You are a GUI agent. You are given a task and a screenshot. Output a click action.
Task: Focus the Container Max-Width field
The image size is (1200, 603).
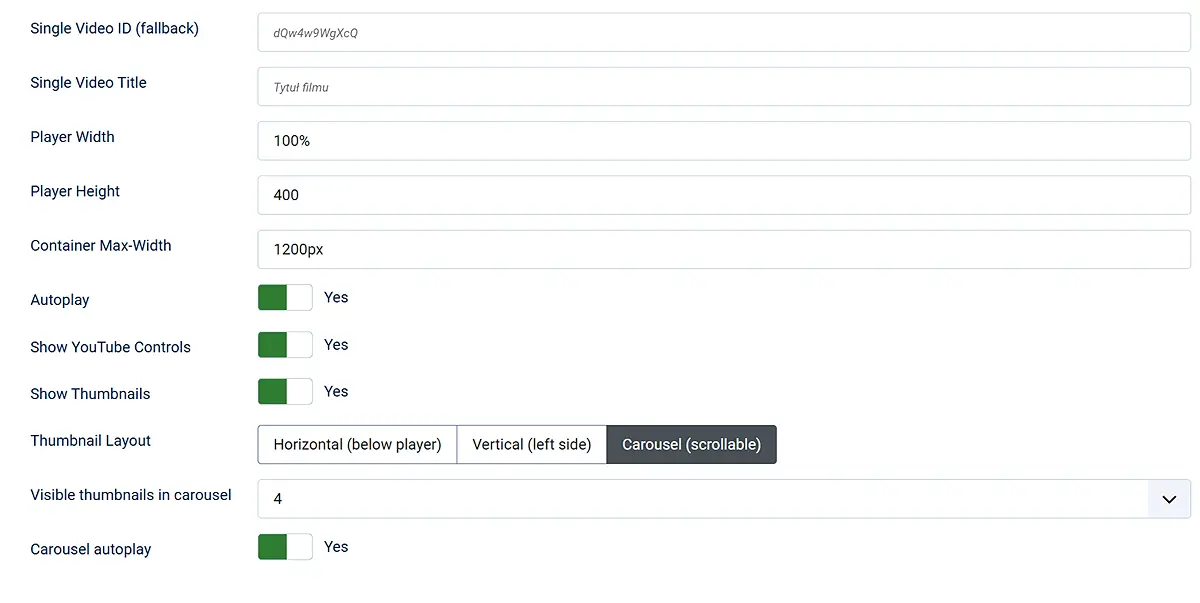click(x=723, y=249)
